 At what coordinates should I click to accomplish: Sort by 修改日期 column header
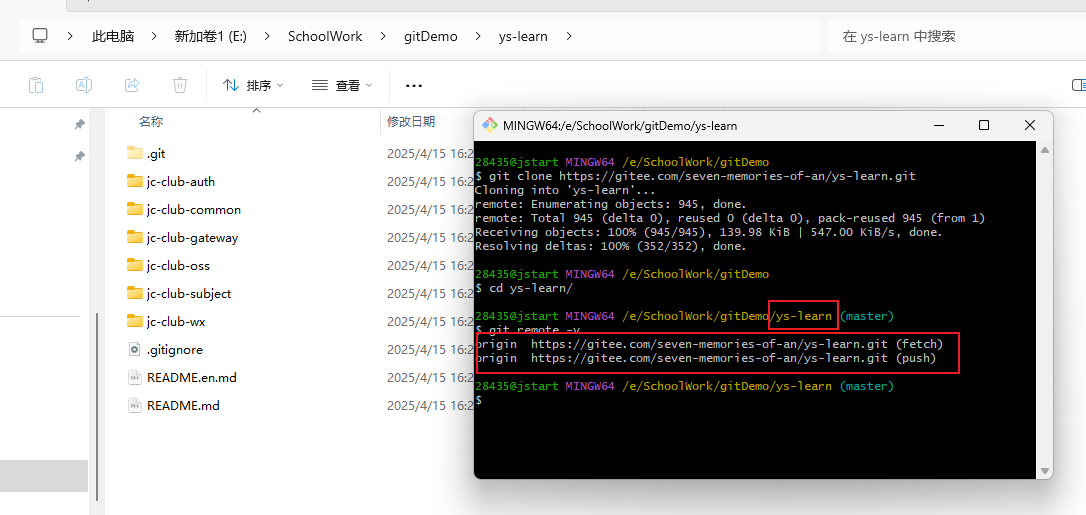(x=411, y=122)
